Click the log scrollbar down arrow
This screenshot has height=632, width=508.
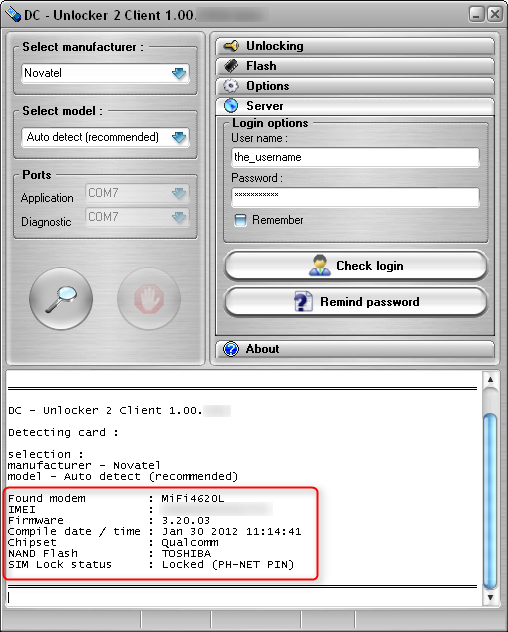(x=490, y=598)
